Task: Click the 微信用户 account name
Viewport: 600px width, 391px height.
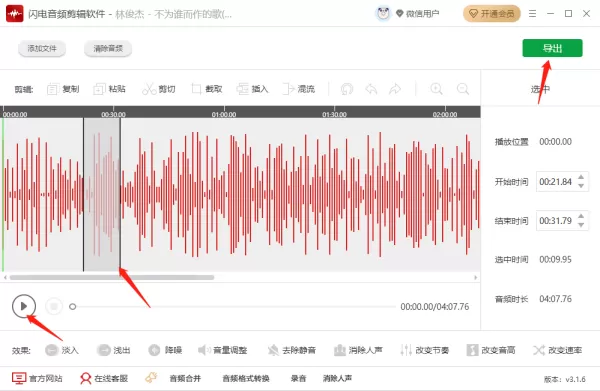Action: (422, 14)
